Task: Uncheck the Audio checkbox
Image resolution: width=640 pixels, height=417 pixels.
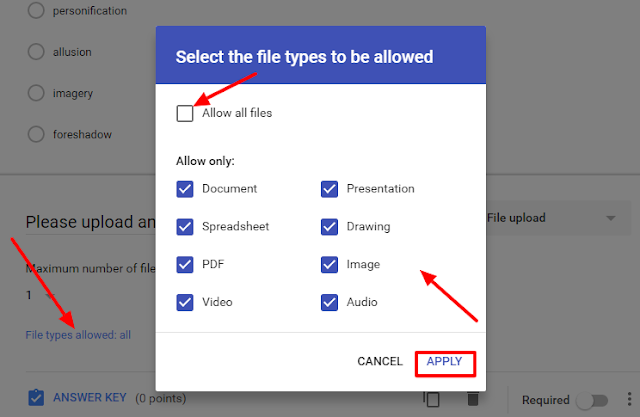Action: pyautogui.click(x=330, y=302)
